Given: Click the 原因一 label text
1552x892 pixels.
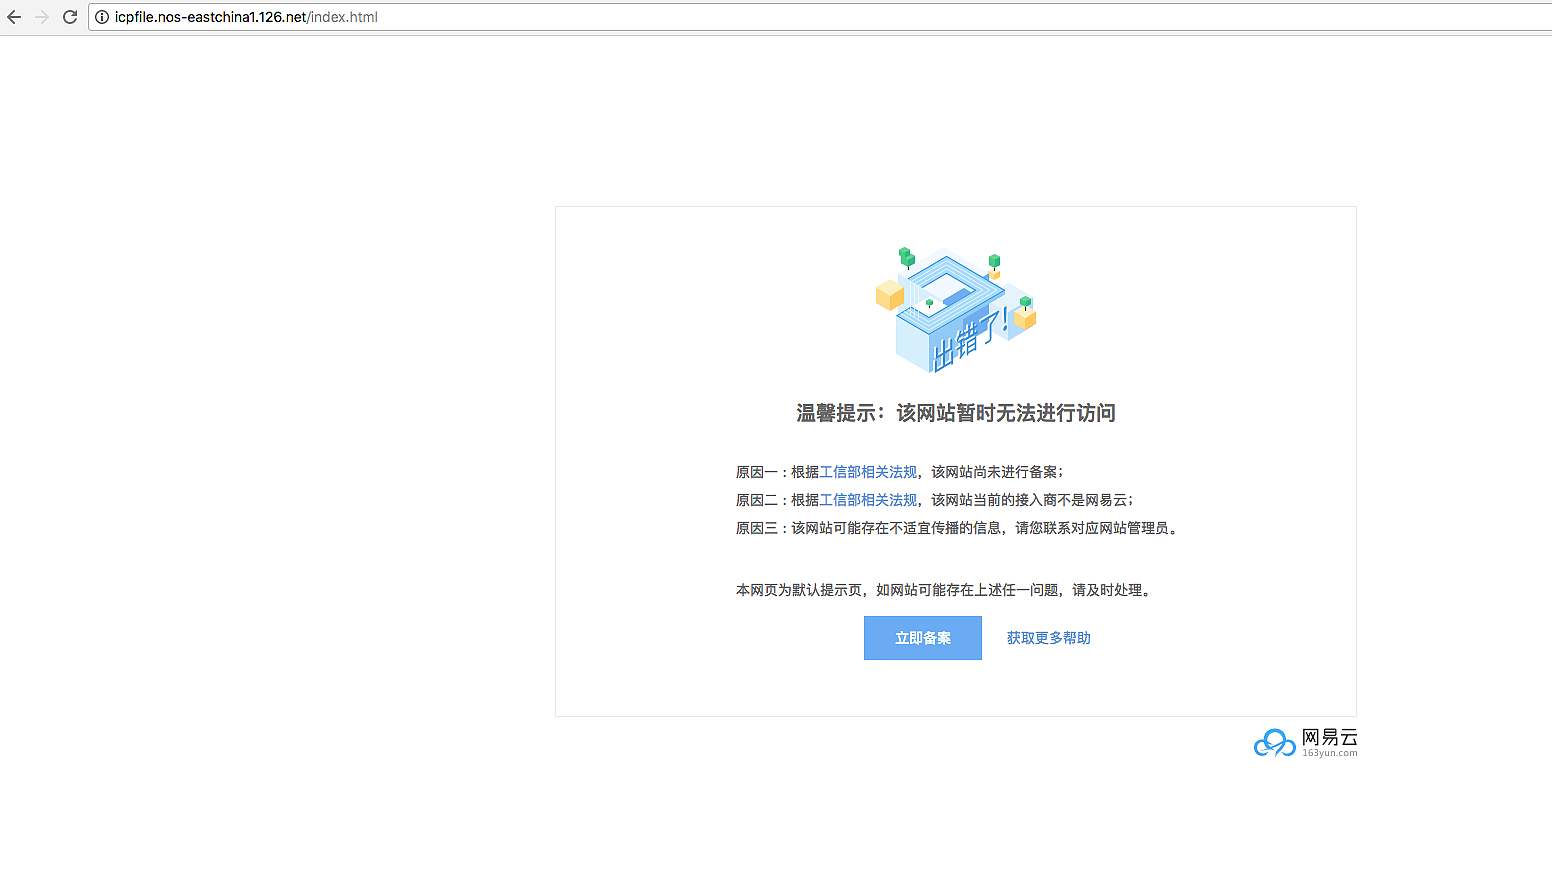Looking at the screenshot, I should [756, 472].
